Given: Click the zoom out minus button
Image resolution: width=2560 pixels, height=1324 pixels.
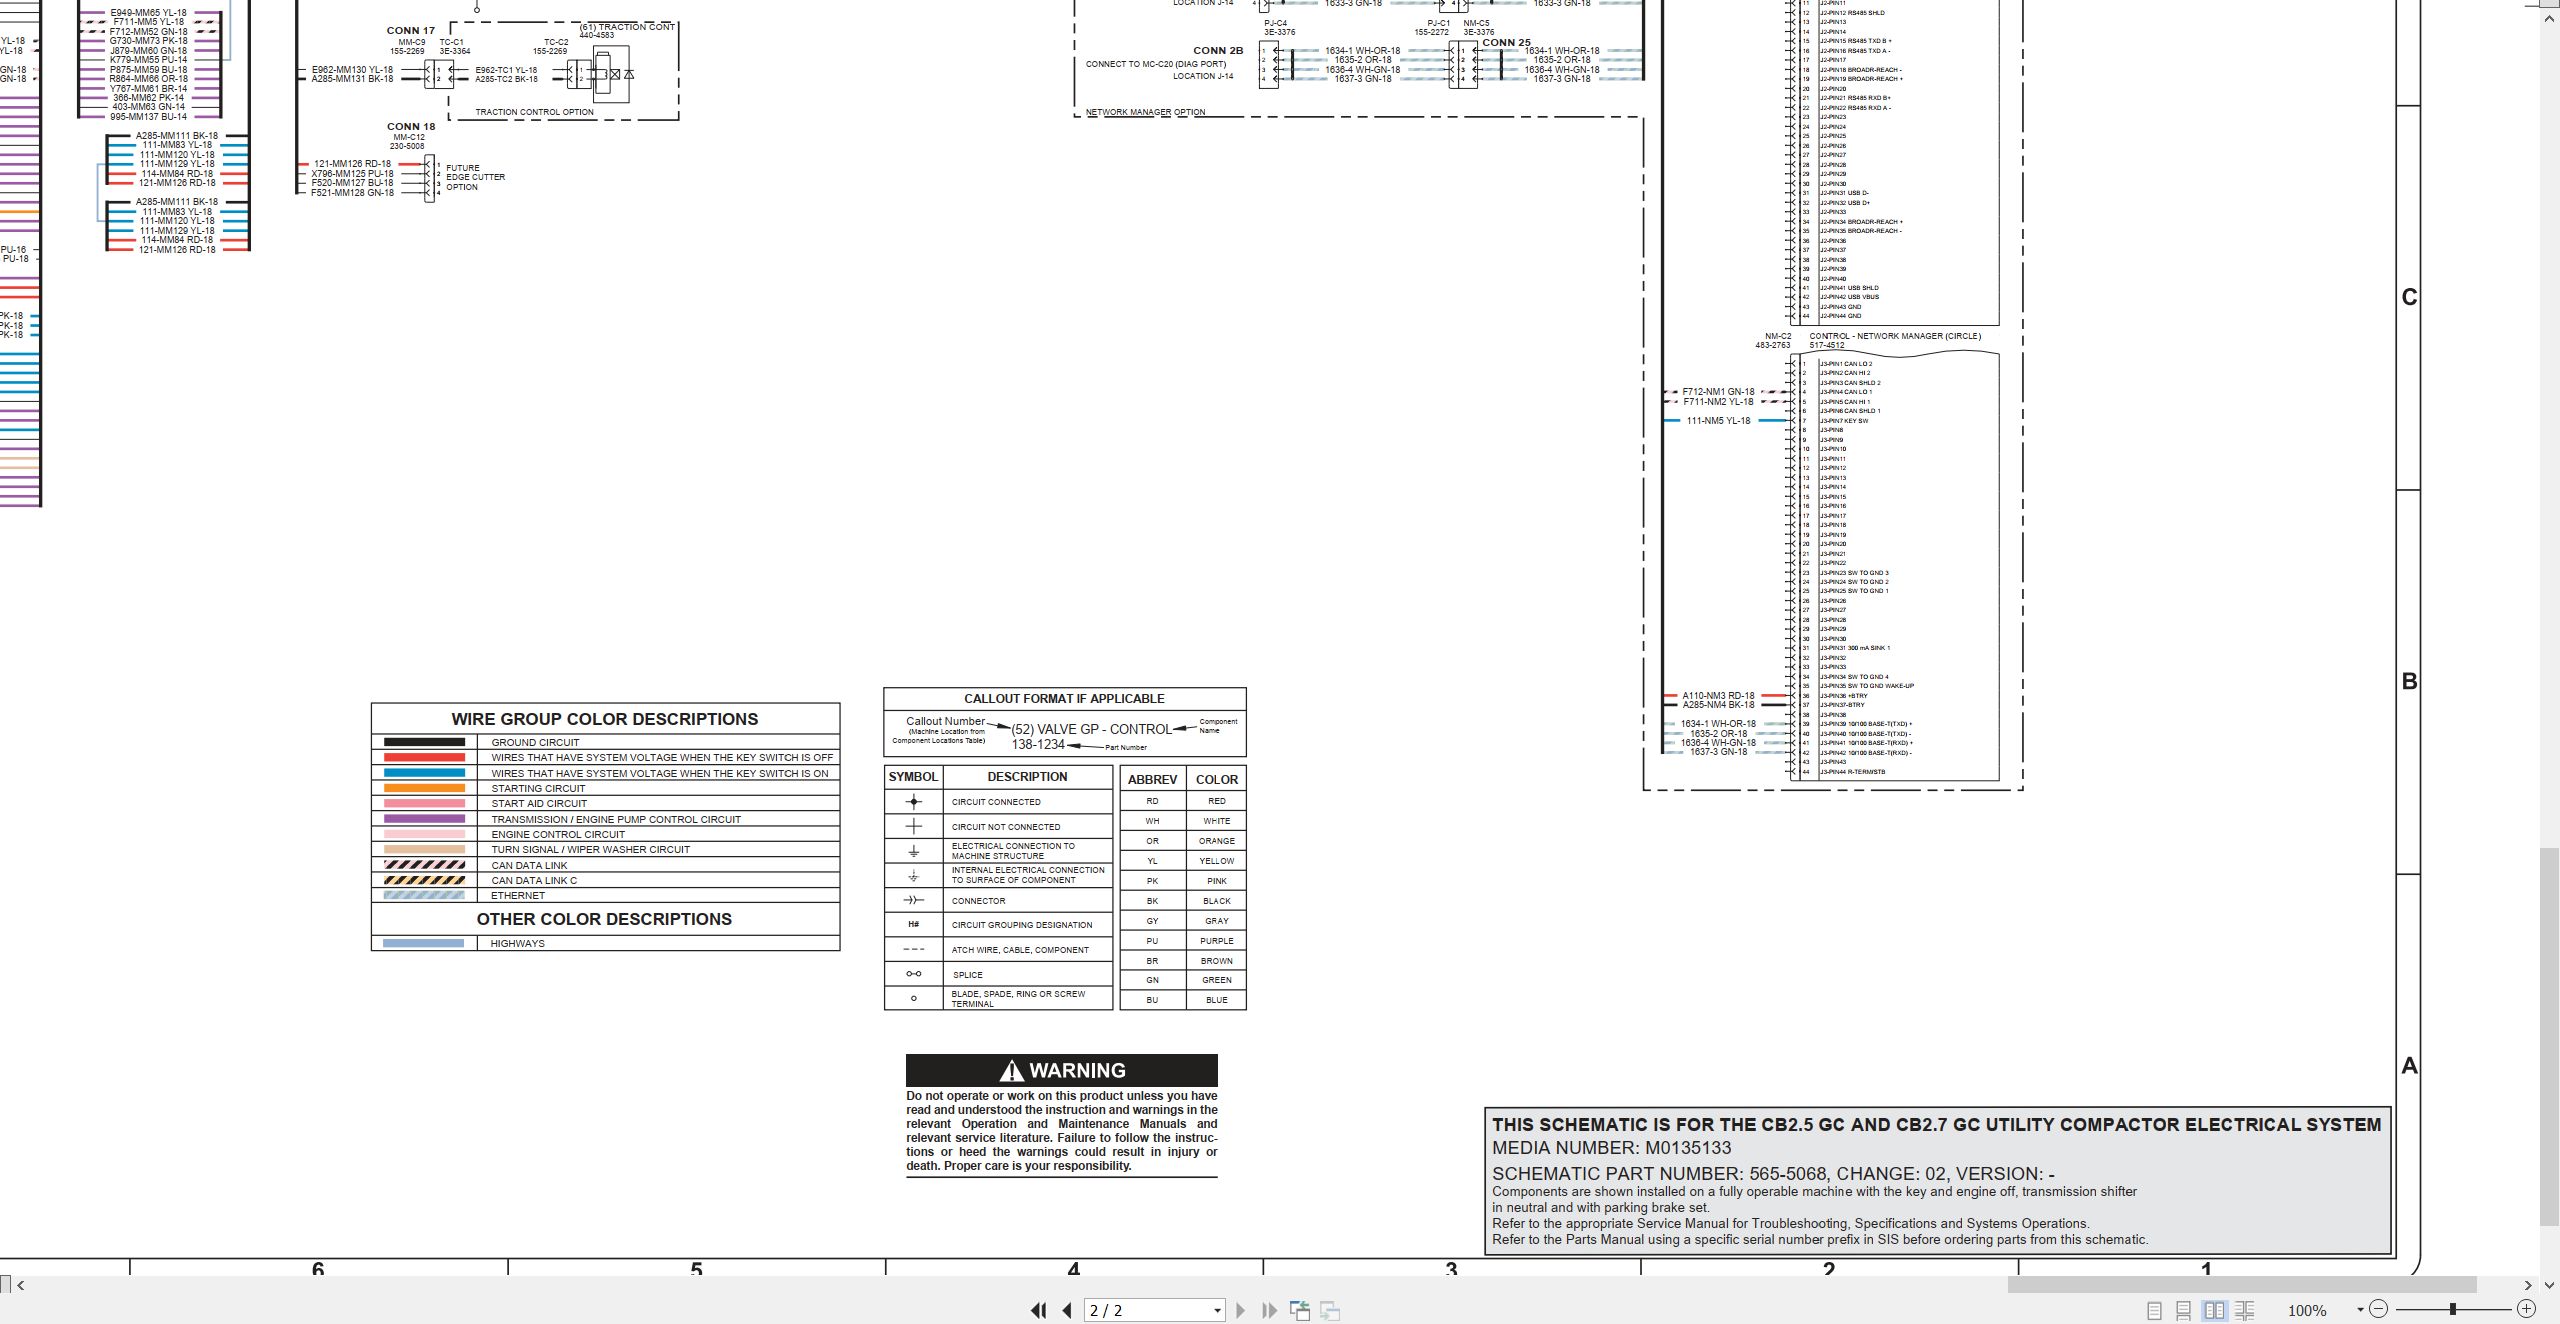Looking at the screenshot, I should click(x=2379, y=1309).
